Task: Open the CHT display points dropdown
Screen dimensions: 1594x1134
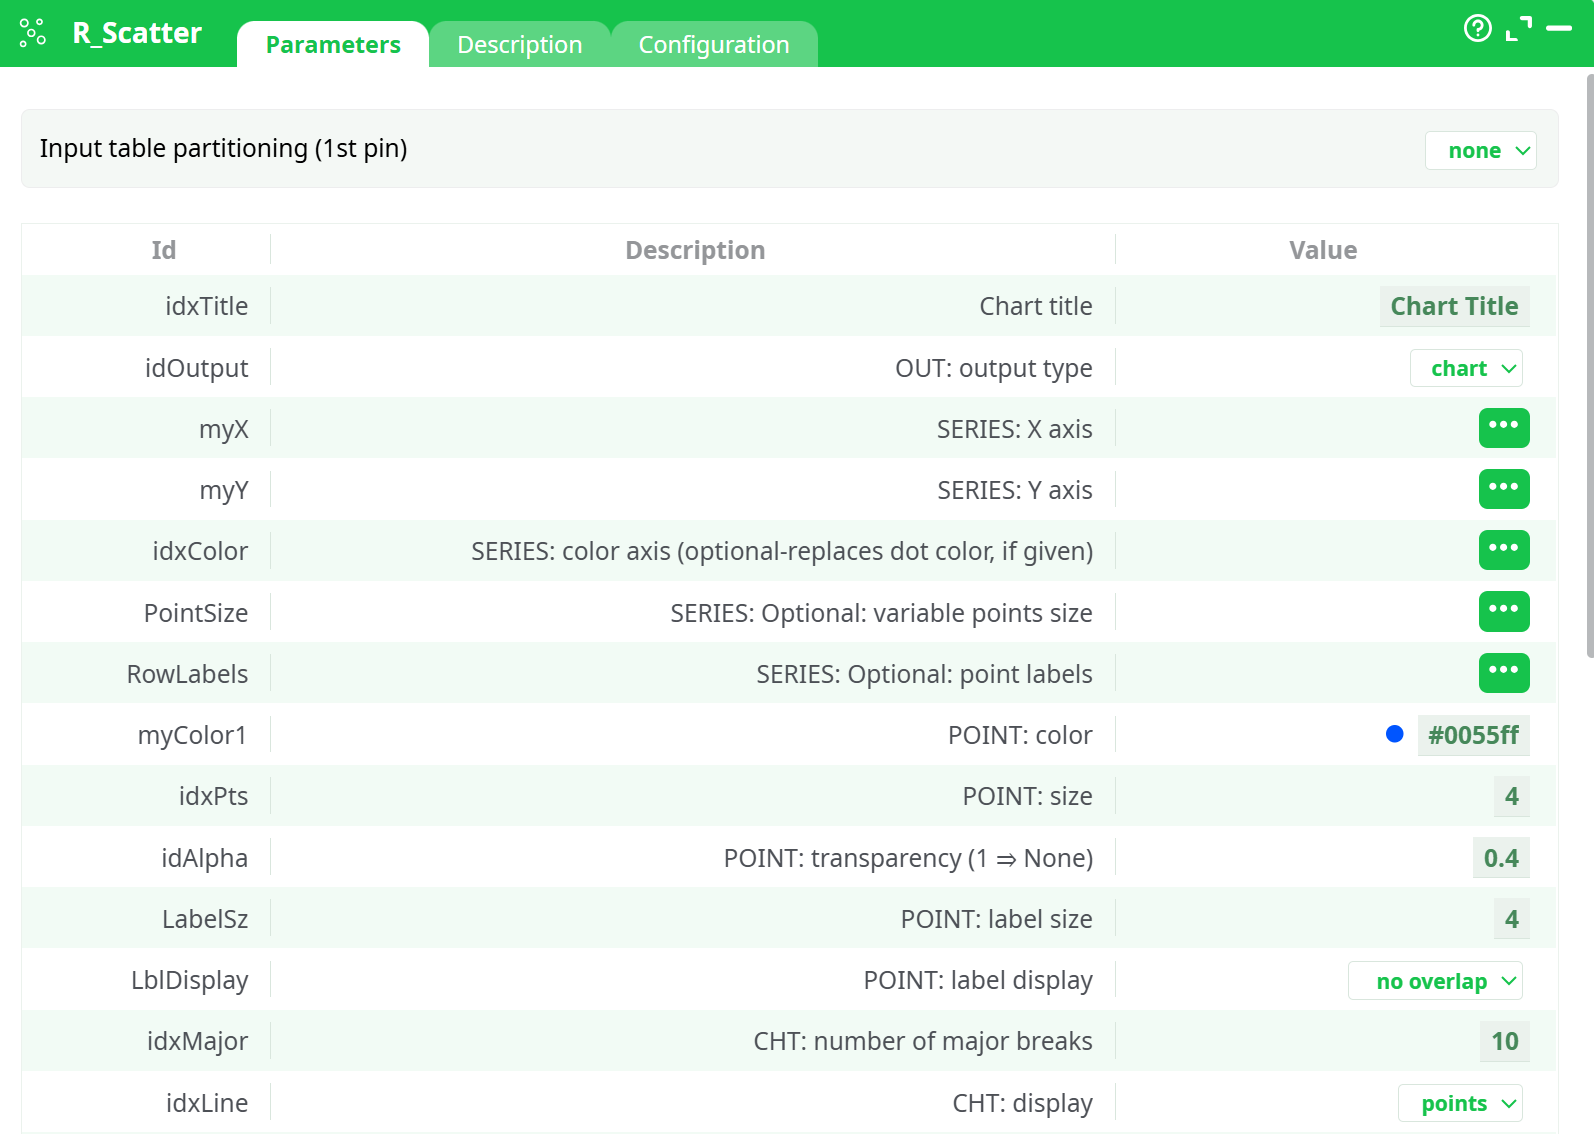Action: (1459, 1103)
